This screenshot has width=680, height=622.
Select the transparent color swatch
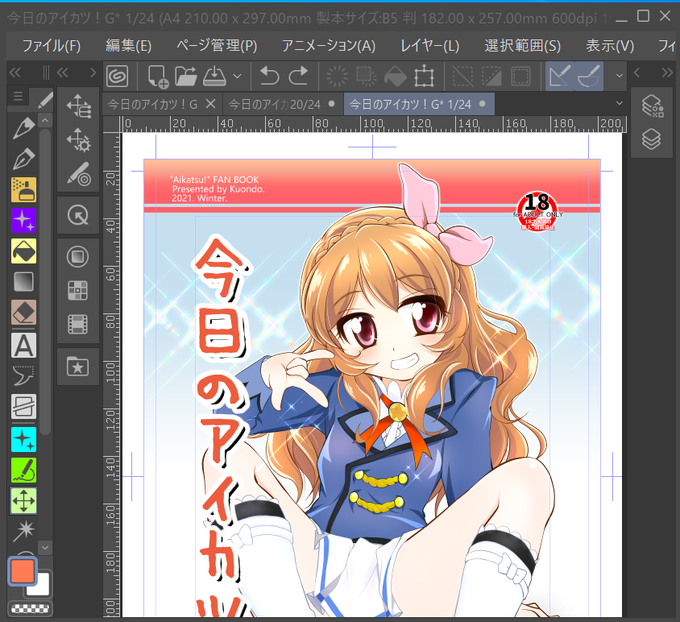pyautogui.click(x=30, y=608)
